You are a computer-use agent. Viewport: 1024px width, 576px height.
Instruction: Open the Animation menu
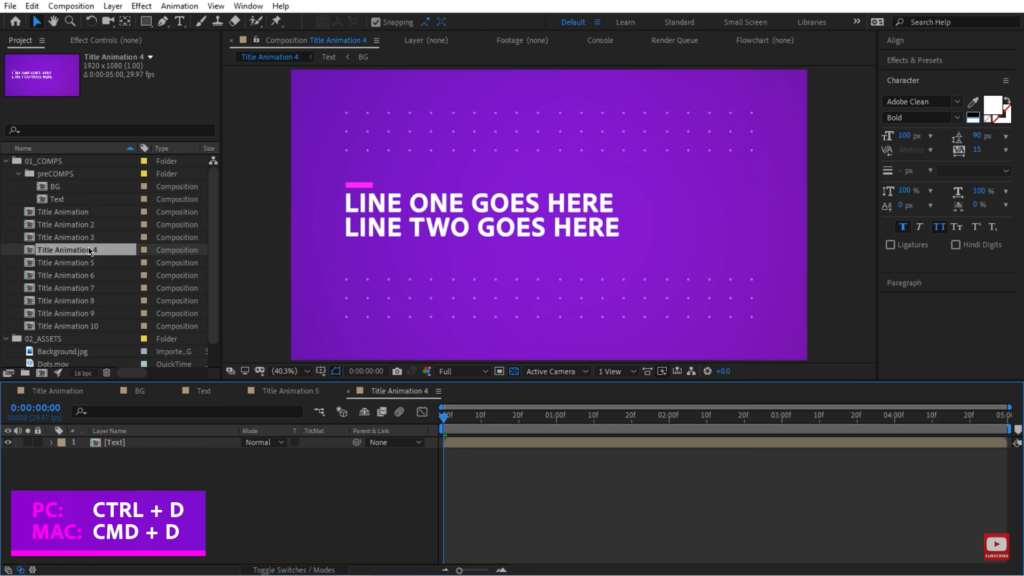[179, 6]
